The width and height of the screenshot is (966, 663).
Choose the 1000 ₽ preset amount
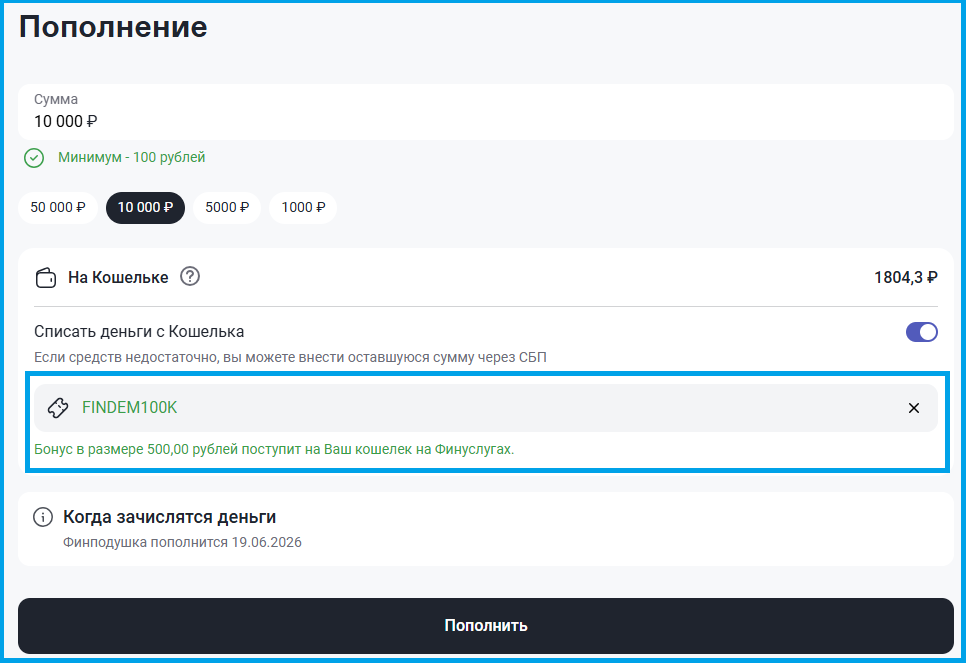pyautogui.click(x=303, y=208)
